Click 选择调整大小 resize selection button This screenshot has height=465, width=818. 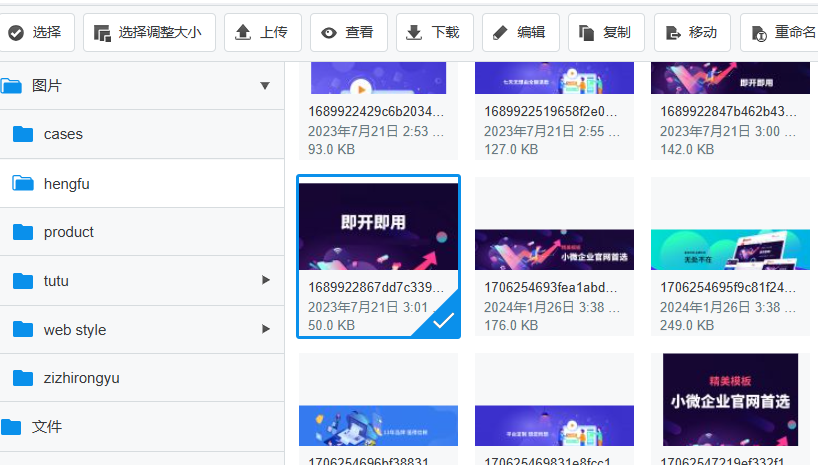(x=148, y=32)
